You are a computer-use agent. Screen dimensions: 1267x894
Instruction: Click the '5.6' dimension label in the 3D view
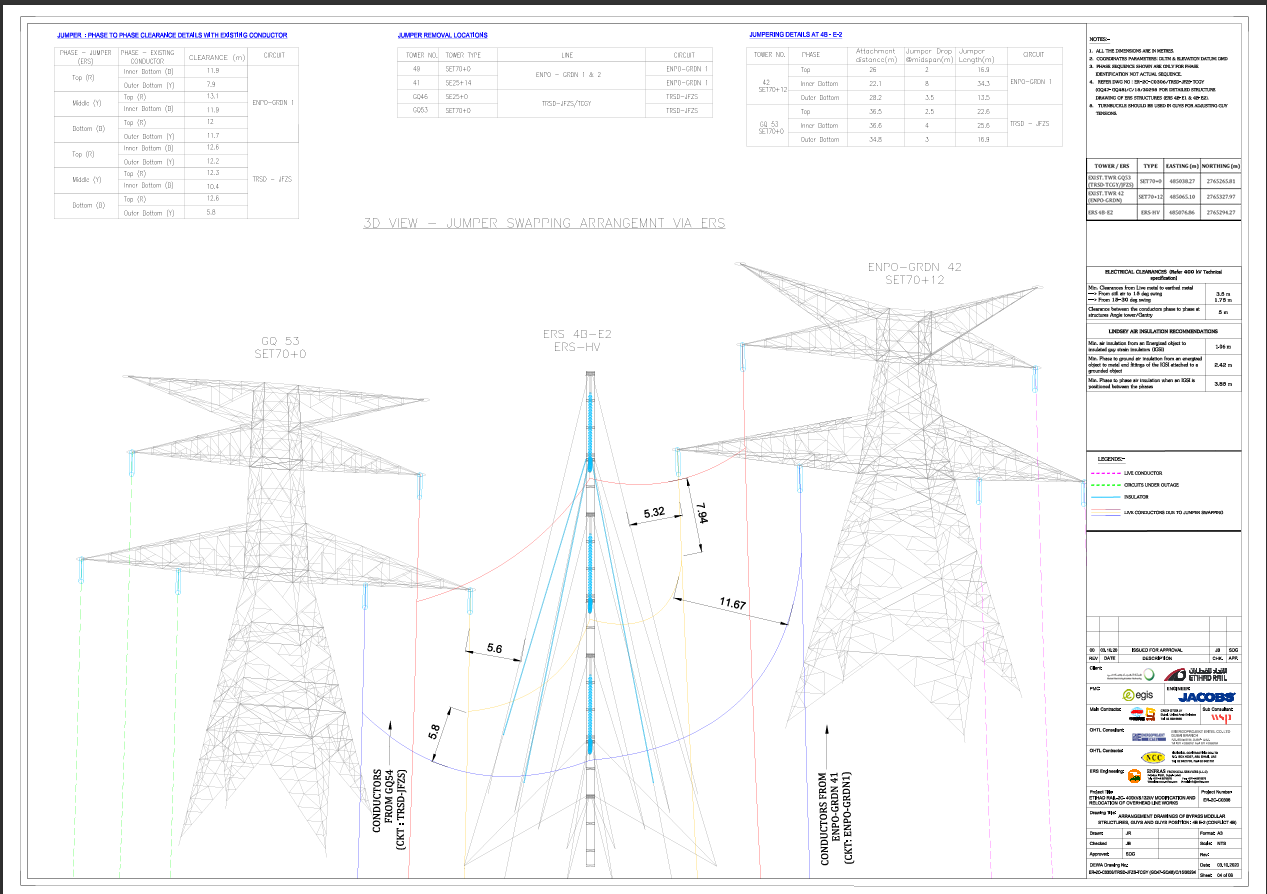pos(494,648)
